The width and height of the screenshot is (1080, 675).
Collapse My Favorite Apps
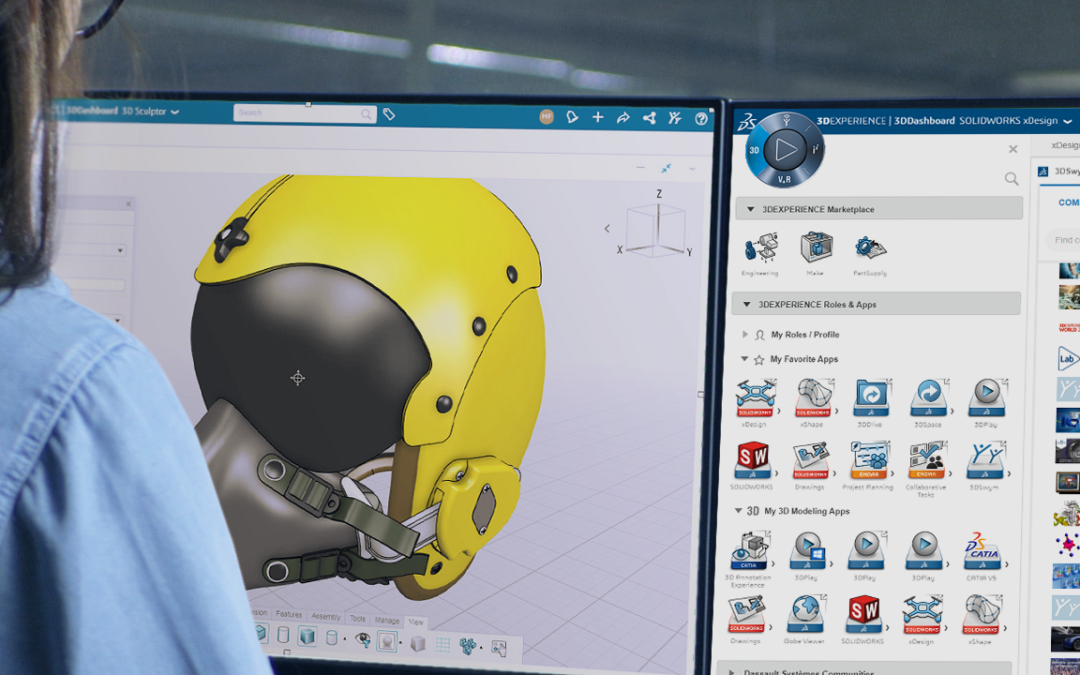click(744, 359)
